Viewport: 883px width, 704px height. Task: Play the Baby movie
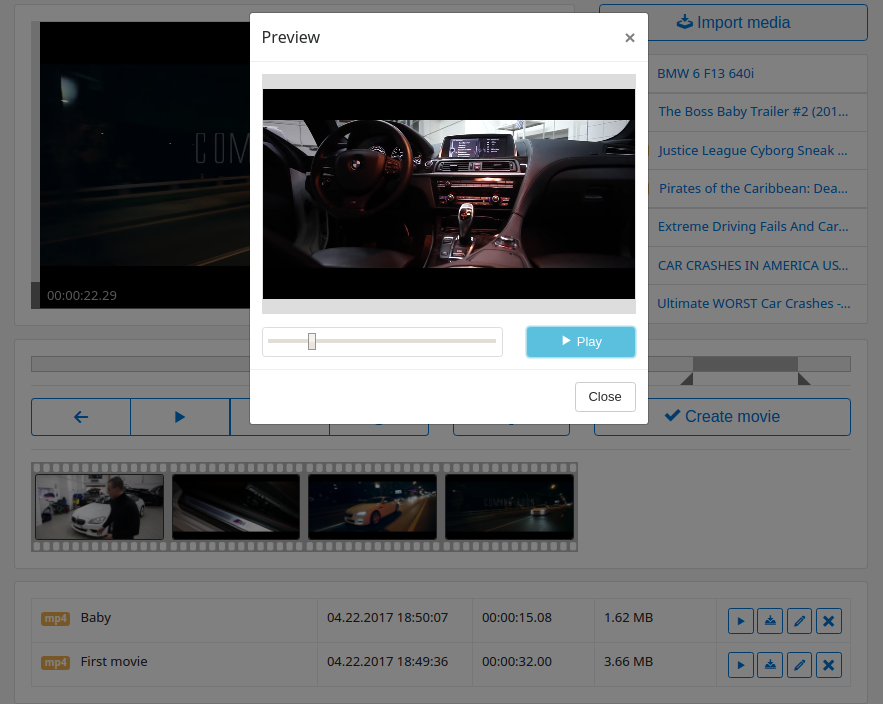pyautogui.click(x=740, y=621)
